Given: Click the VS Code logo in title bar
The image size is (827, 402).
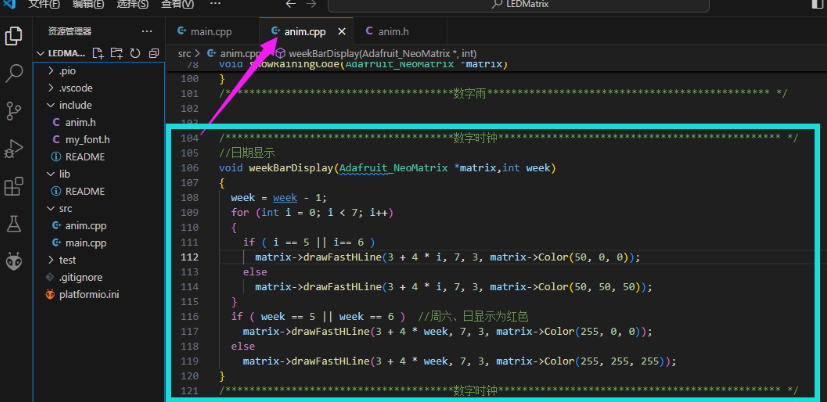Looking at the screenshot, I should coord(9,3).
